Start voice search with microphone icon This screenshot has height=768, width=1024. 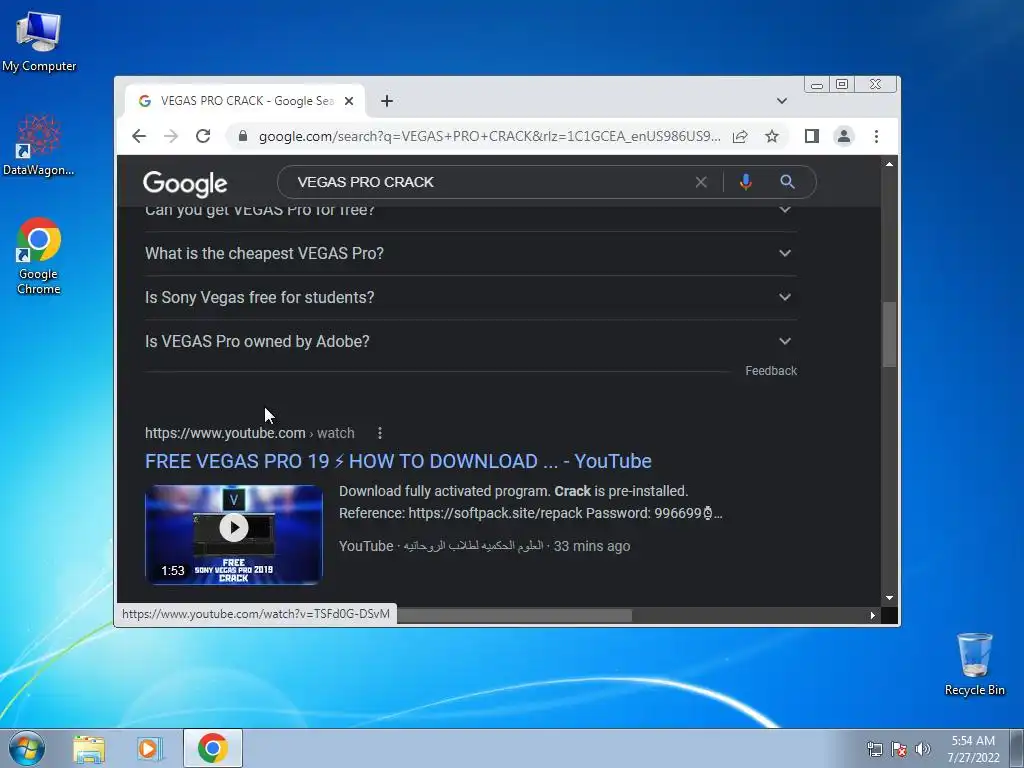coord(745,182)
